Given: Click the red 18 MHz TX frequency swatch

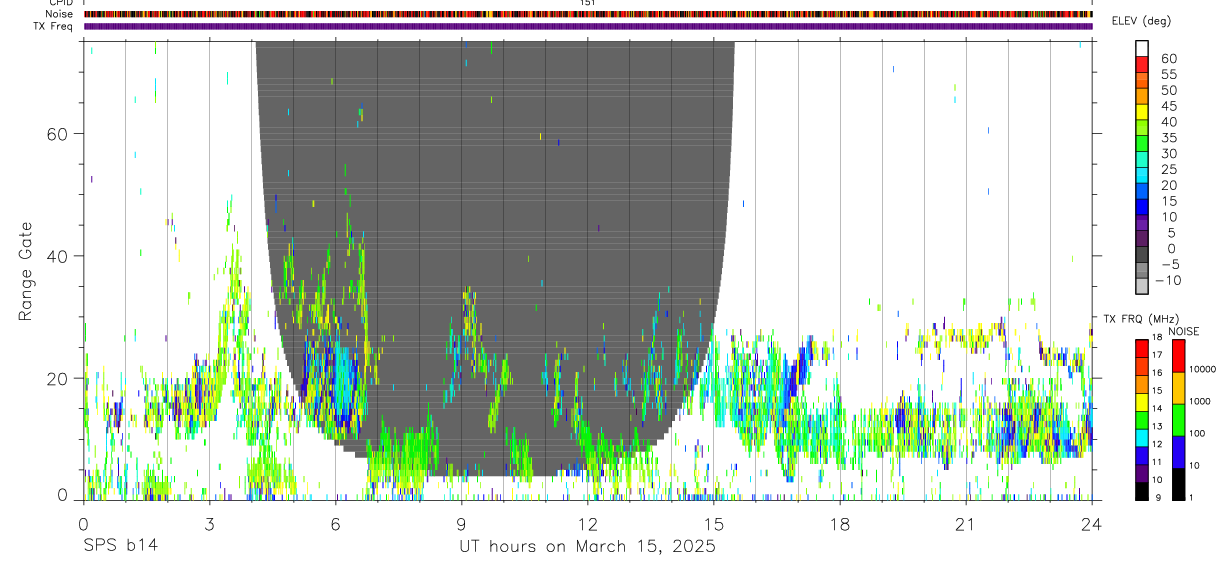Looking at the screenshot, I should [x=1142, y=348].
